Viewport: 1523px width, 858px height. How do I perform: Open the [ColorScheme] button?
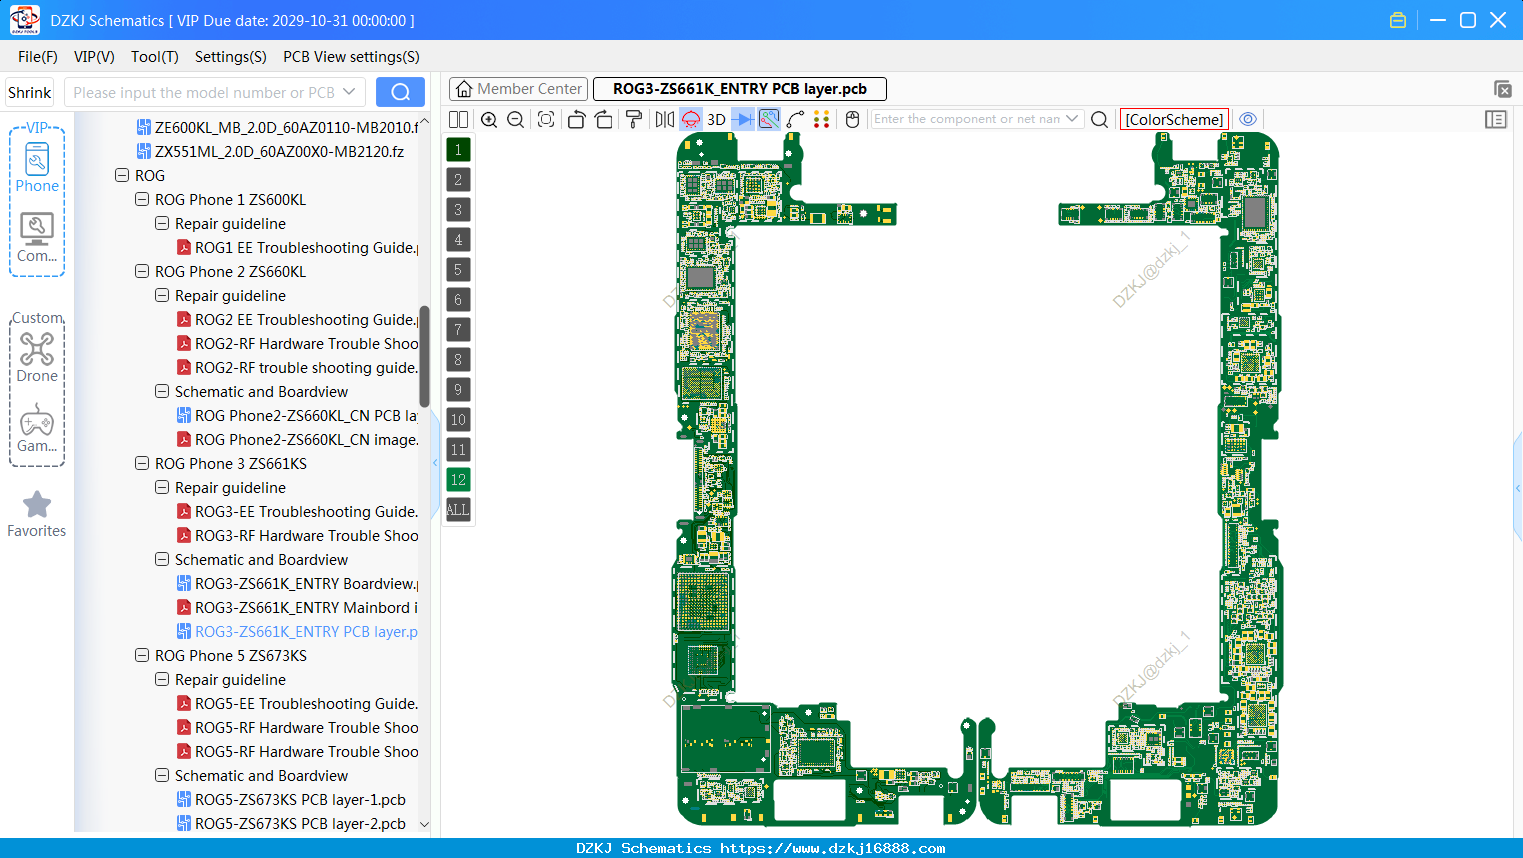[x=1174, y=119]
